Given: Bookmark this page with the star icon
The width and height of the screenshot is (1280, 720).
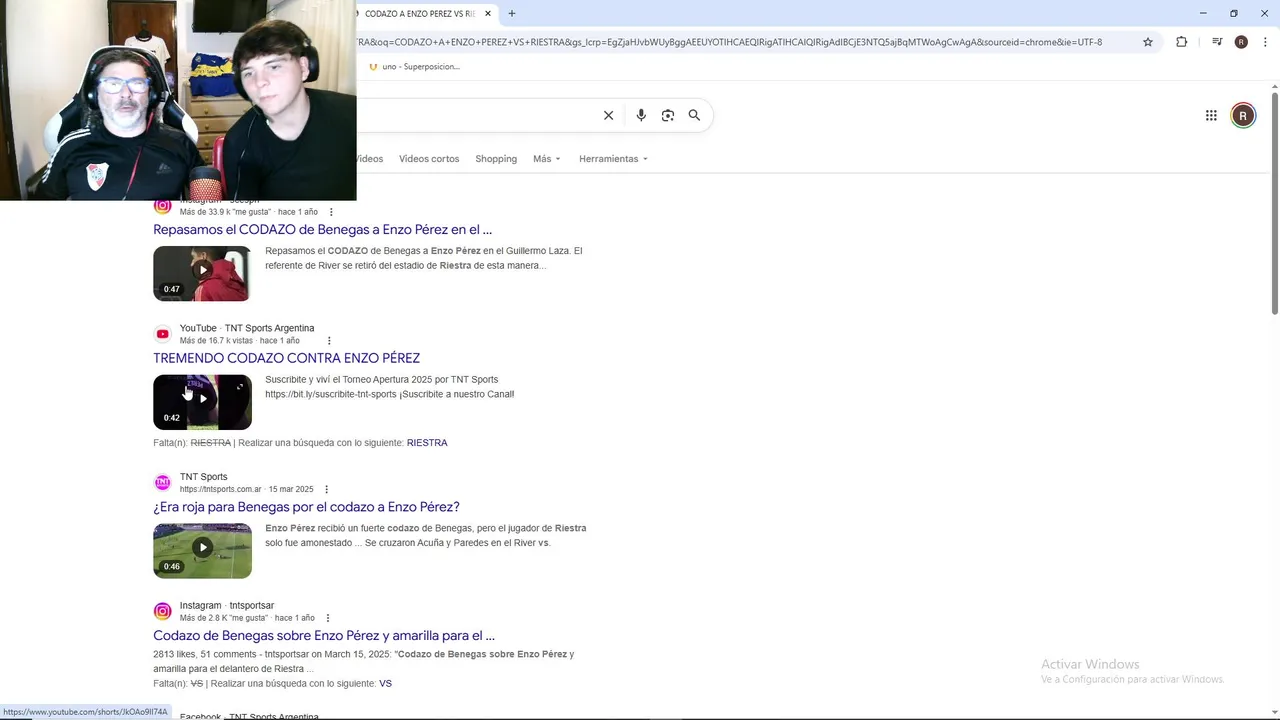Looking at the screenshot, I should 1148,42.
